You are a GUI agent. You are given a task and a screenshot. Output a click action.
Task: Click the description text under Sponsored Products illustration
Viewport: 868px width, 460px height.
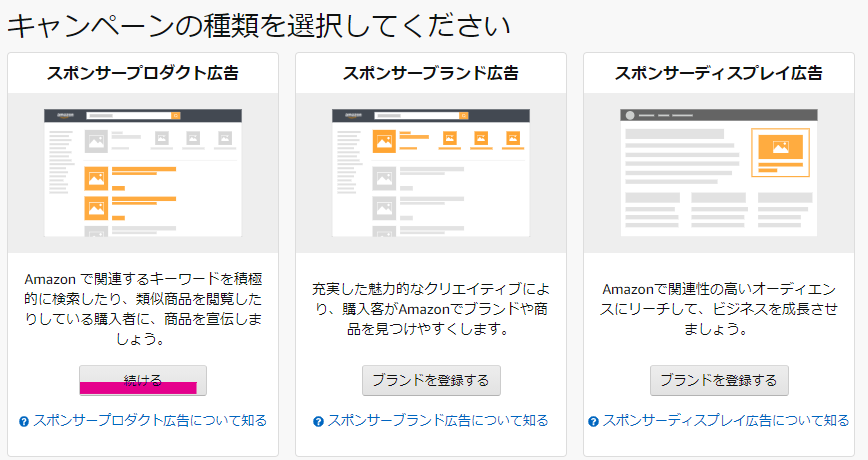(142, 309)
